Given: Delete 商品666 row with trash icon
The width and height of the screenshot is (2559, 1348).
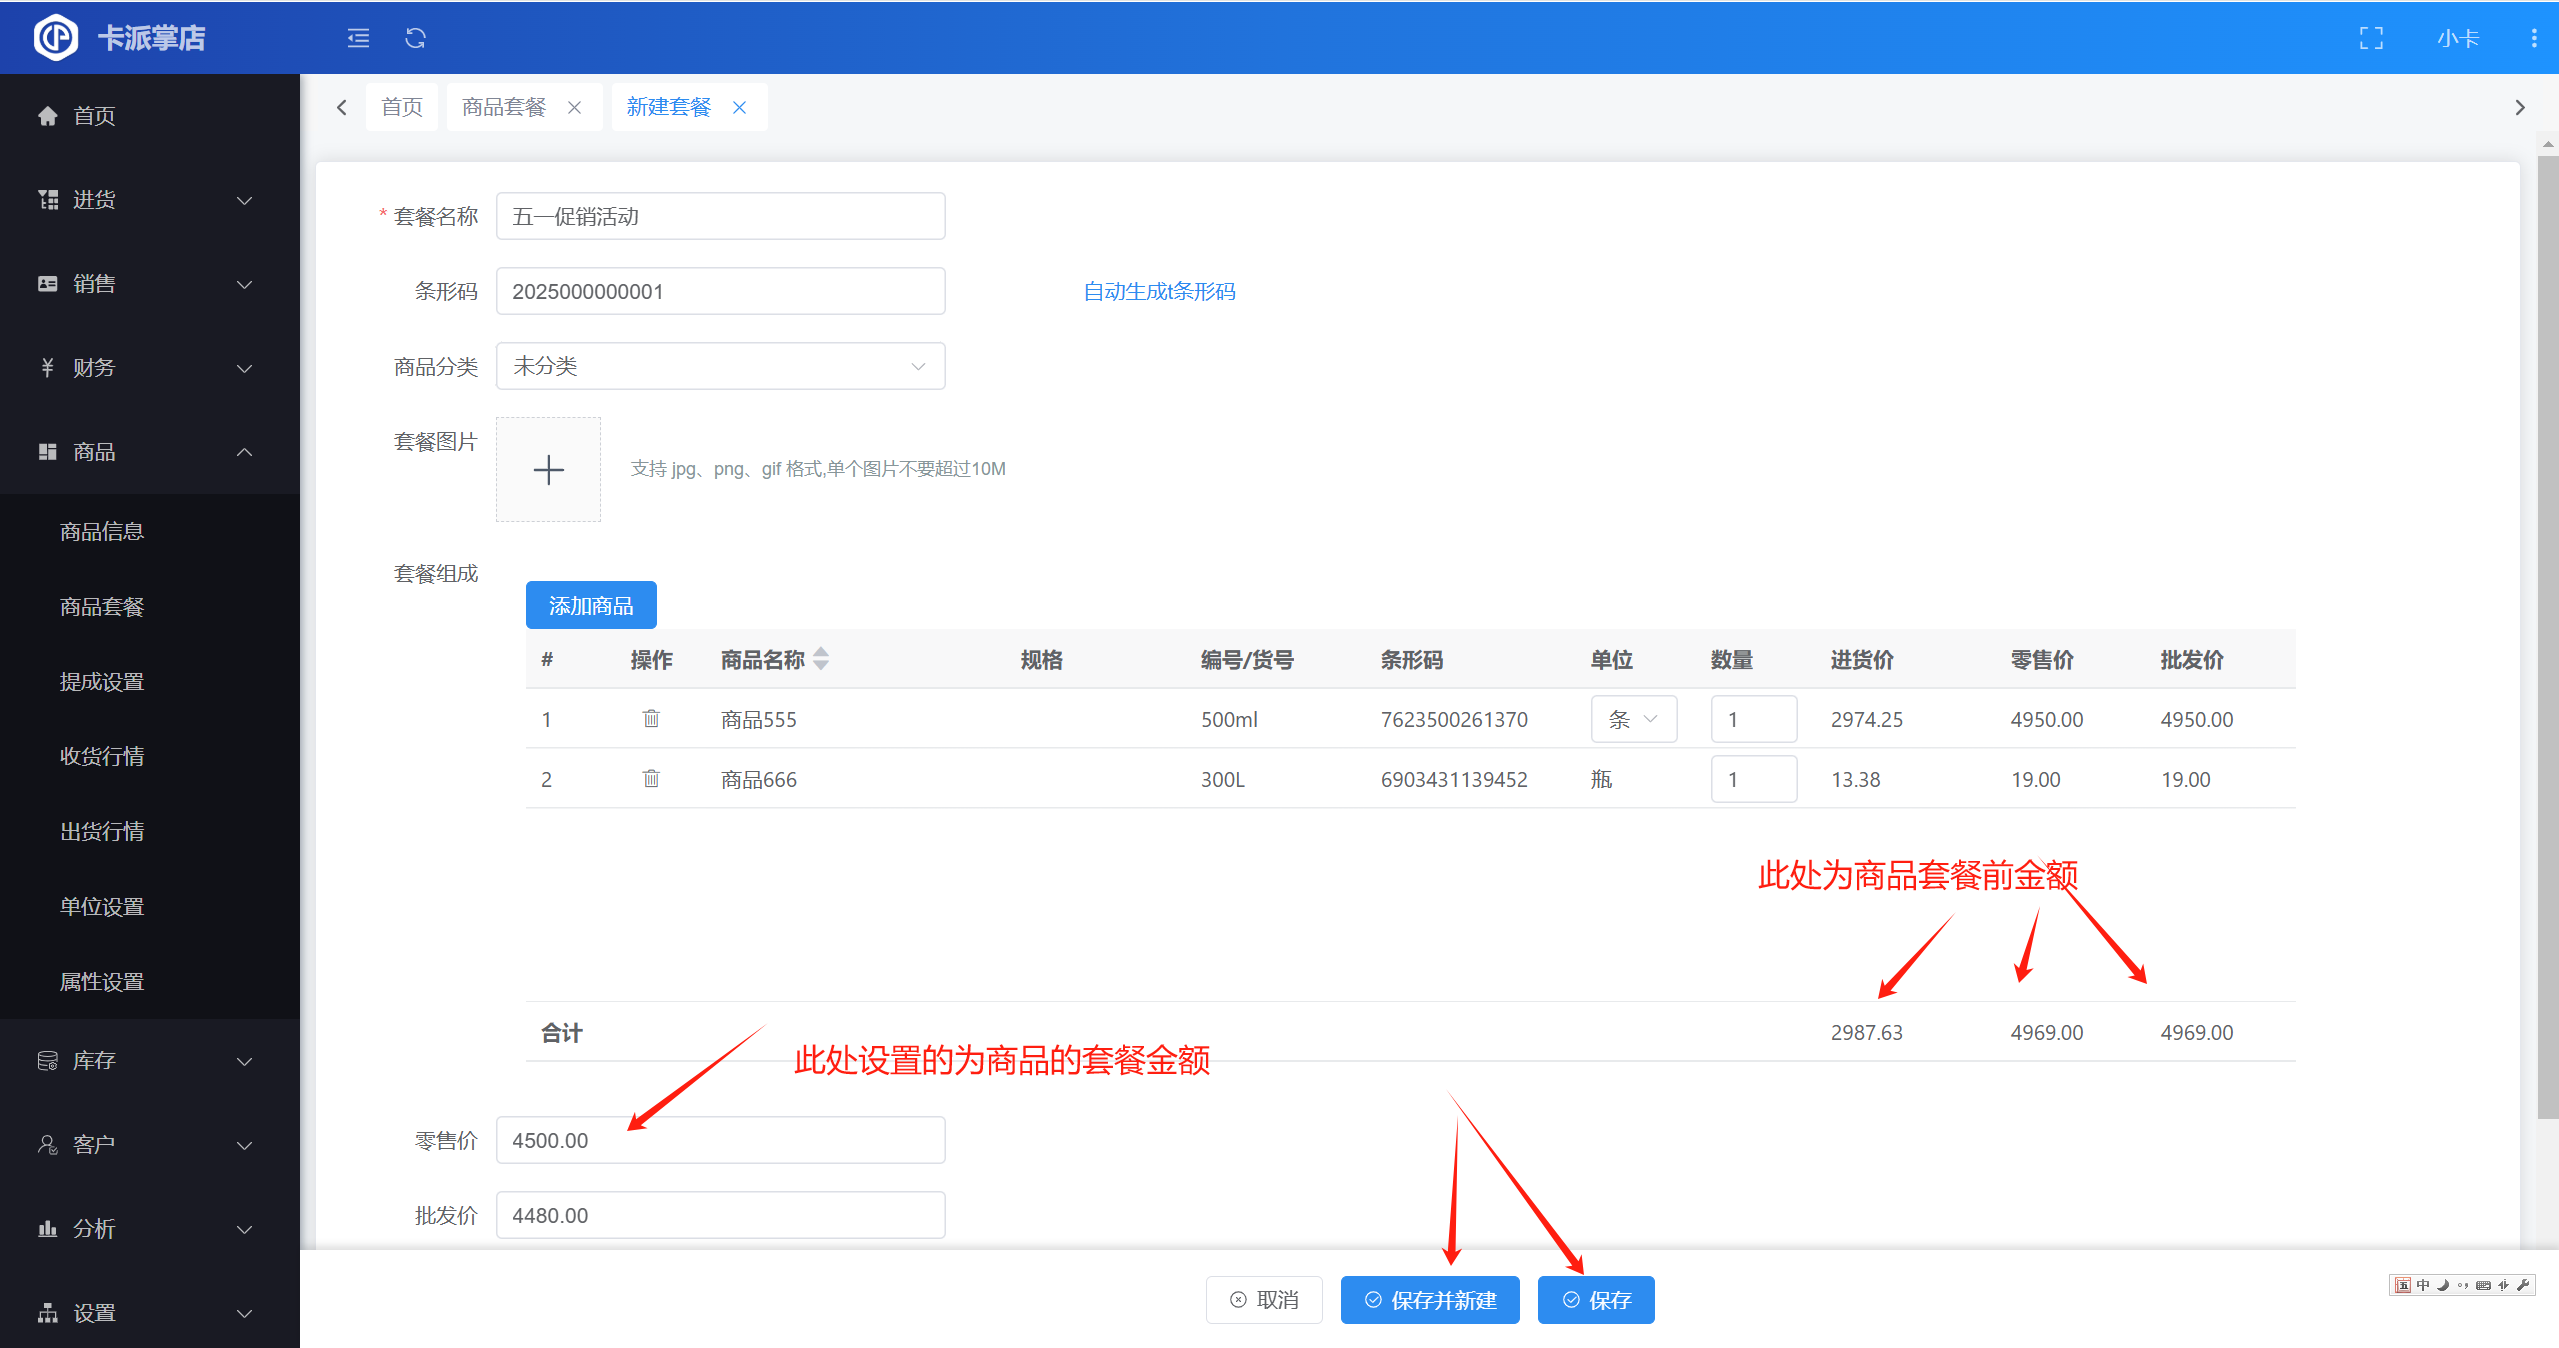Looking at the screenshot, I should (651, 779).
